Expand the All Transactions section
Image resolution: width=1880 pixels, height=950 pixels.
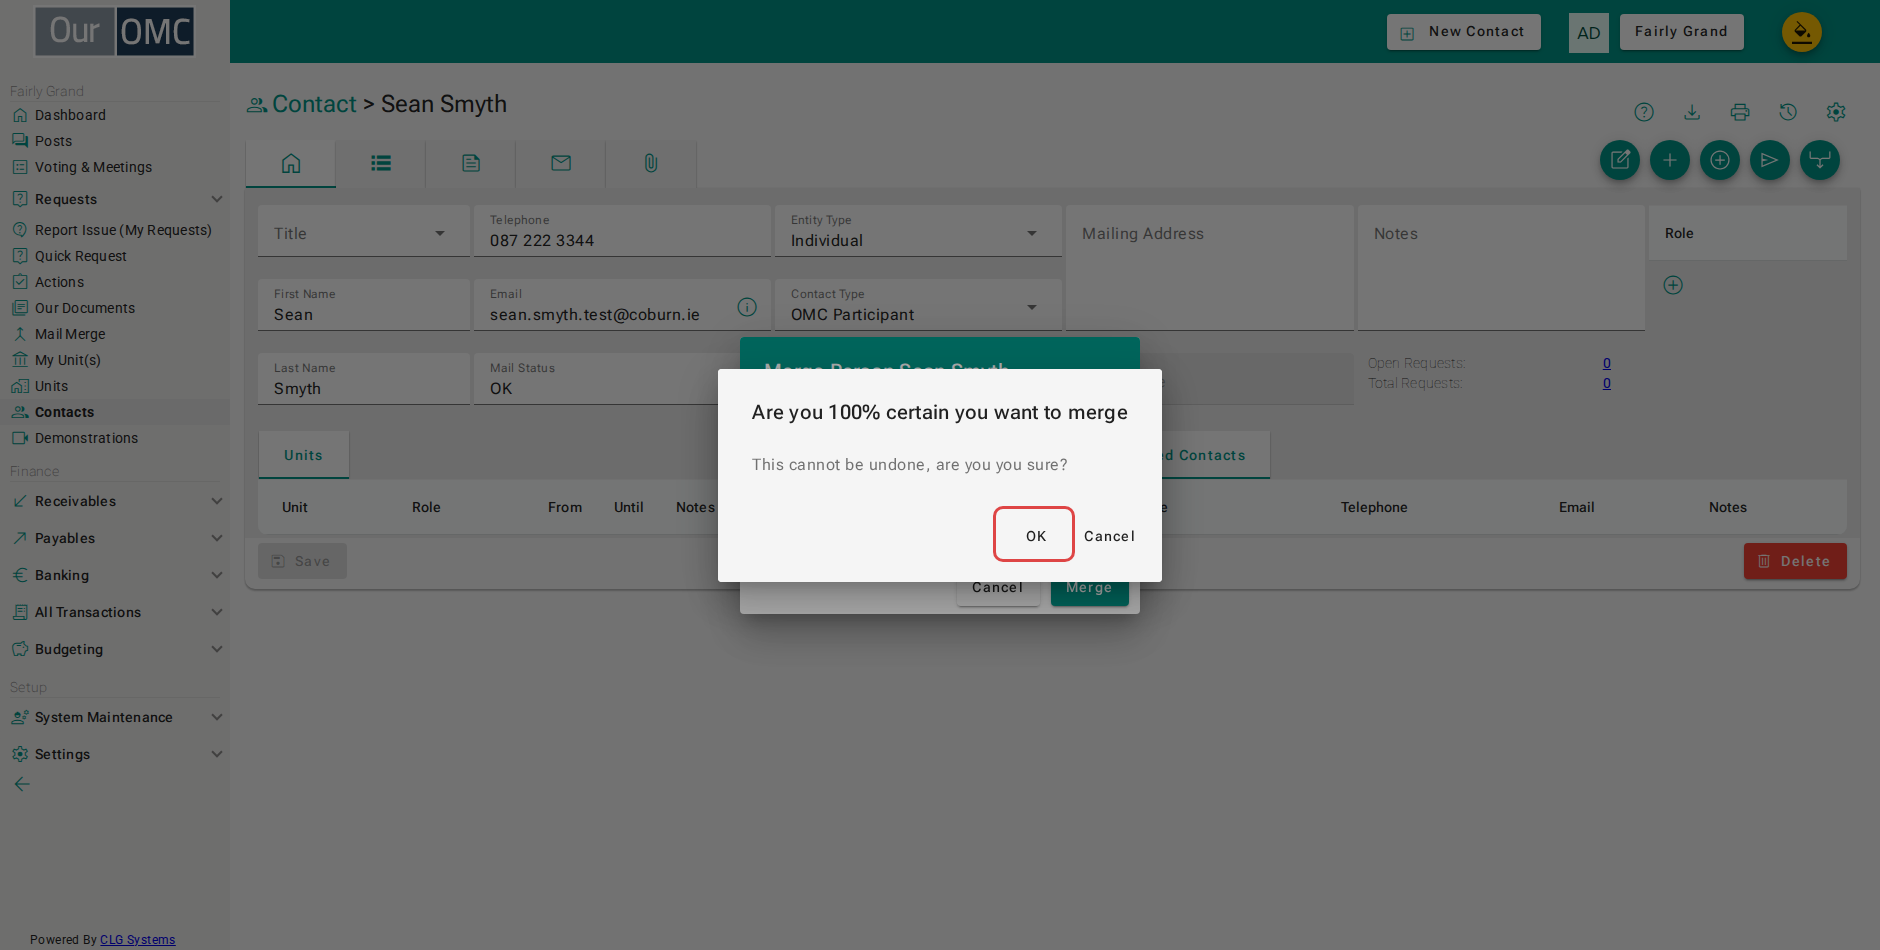(115, 612)
